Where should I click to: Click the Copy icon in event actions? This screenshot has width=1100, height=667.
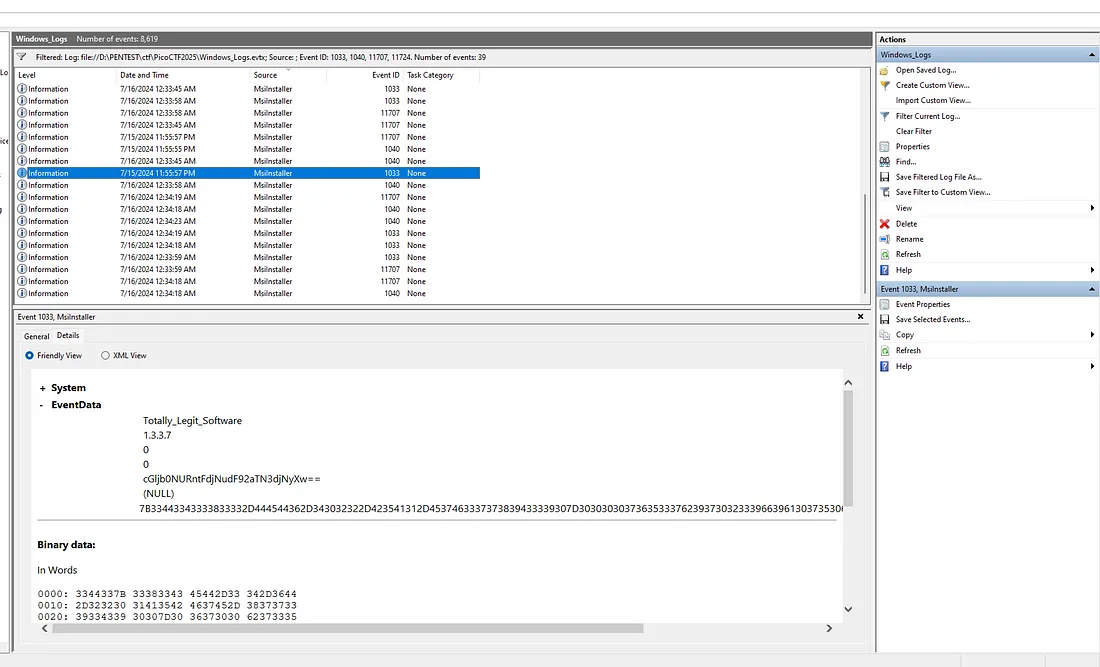tap(885, 335)
